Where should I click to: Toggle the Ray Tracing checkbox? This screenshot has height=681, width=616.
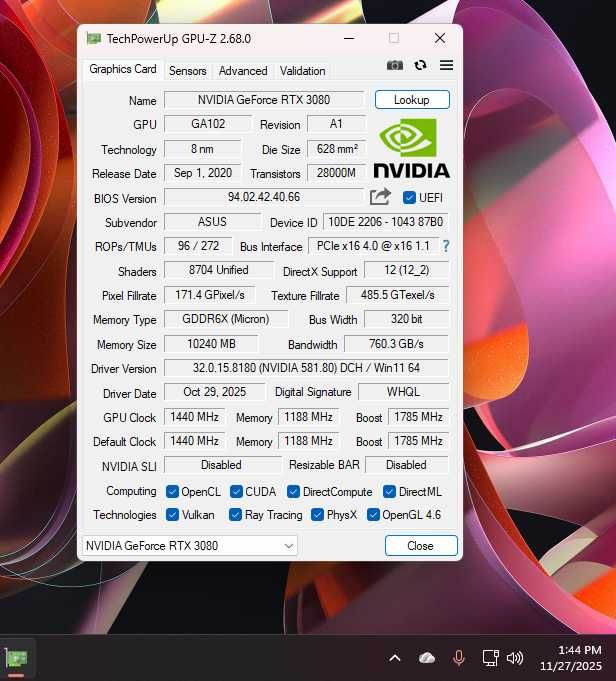point(235,515)
